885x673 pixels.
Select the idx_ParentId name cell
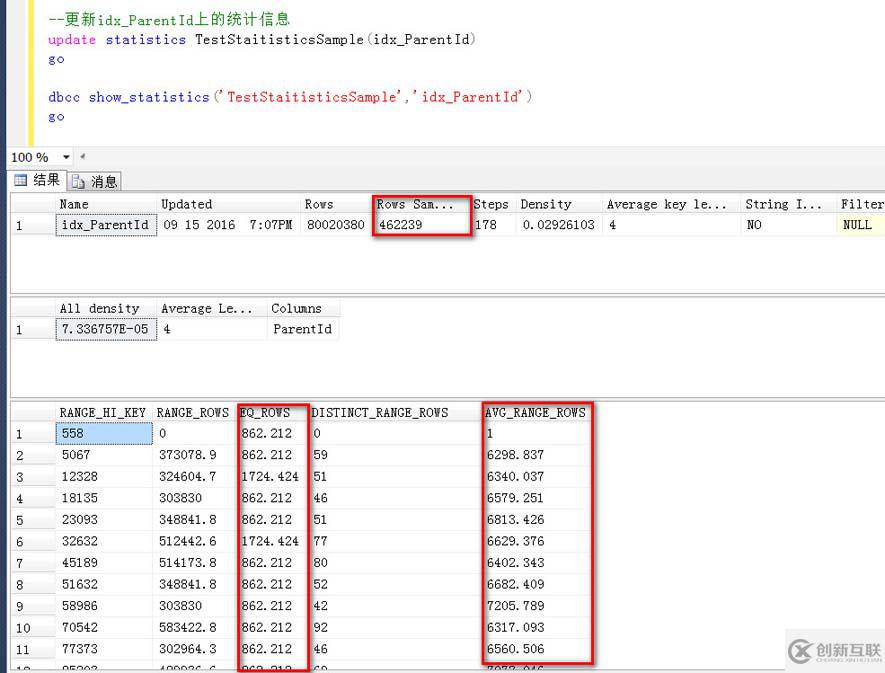[x=106, y=225]
